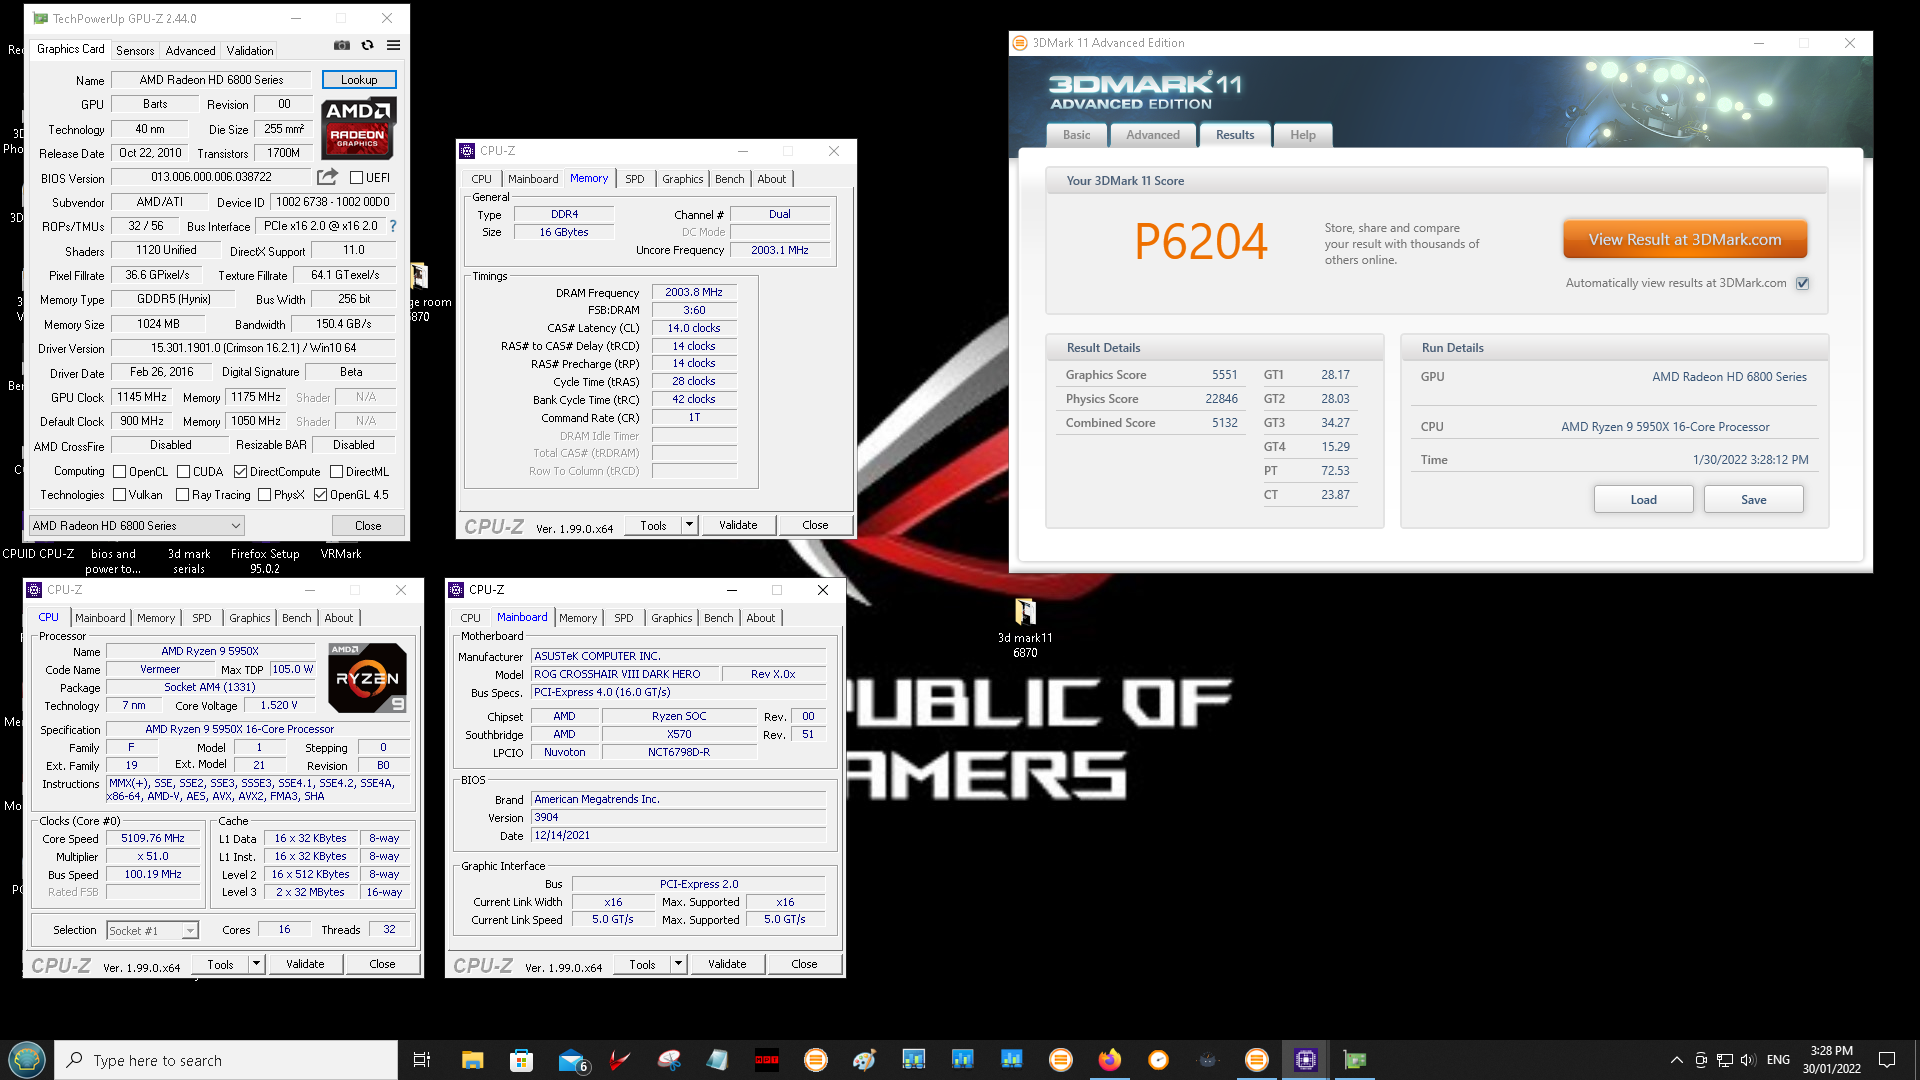The height and width of the screenshot is (1080, 1920).
Task: Uncheck 'Automatically view results at 3DMark.com'
Action: (x=1802, y=283)
